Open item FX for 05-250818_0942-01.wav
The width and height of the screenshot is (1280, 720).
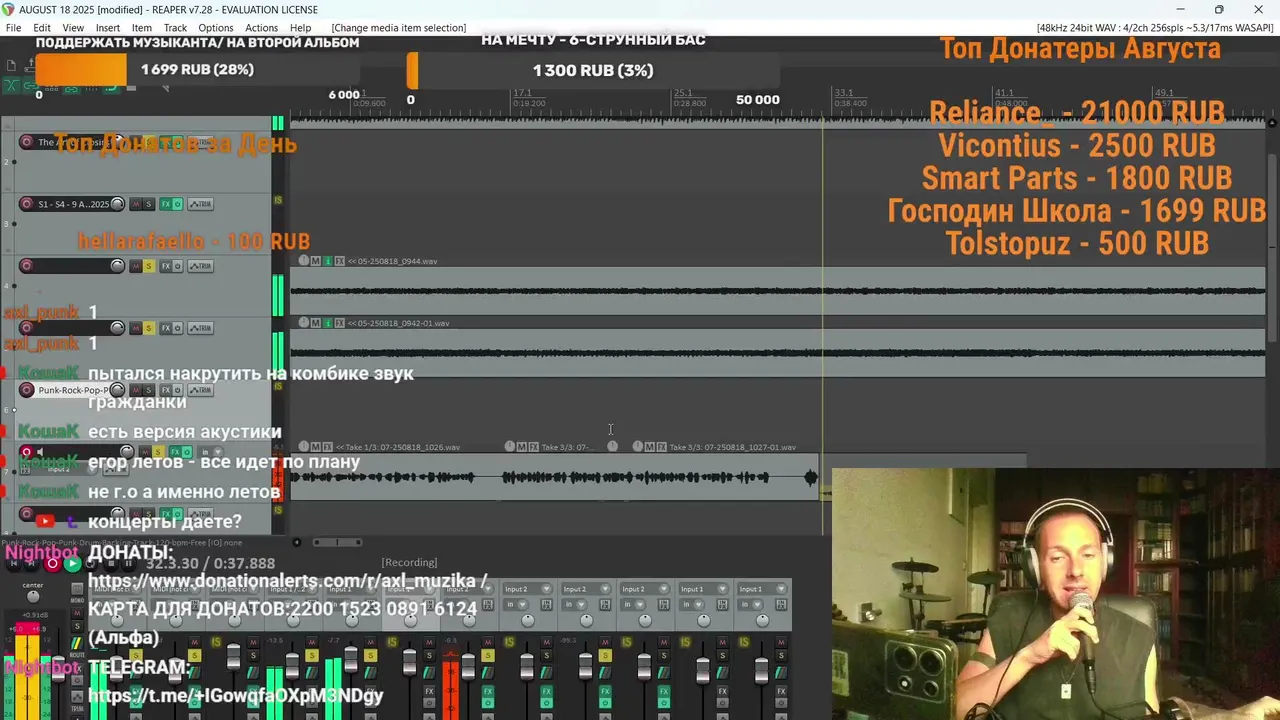(x=340, y=323)
